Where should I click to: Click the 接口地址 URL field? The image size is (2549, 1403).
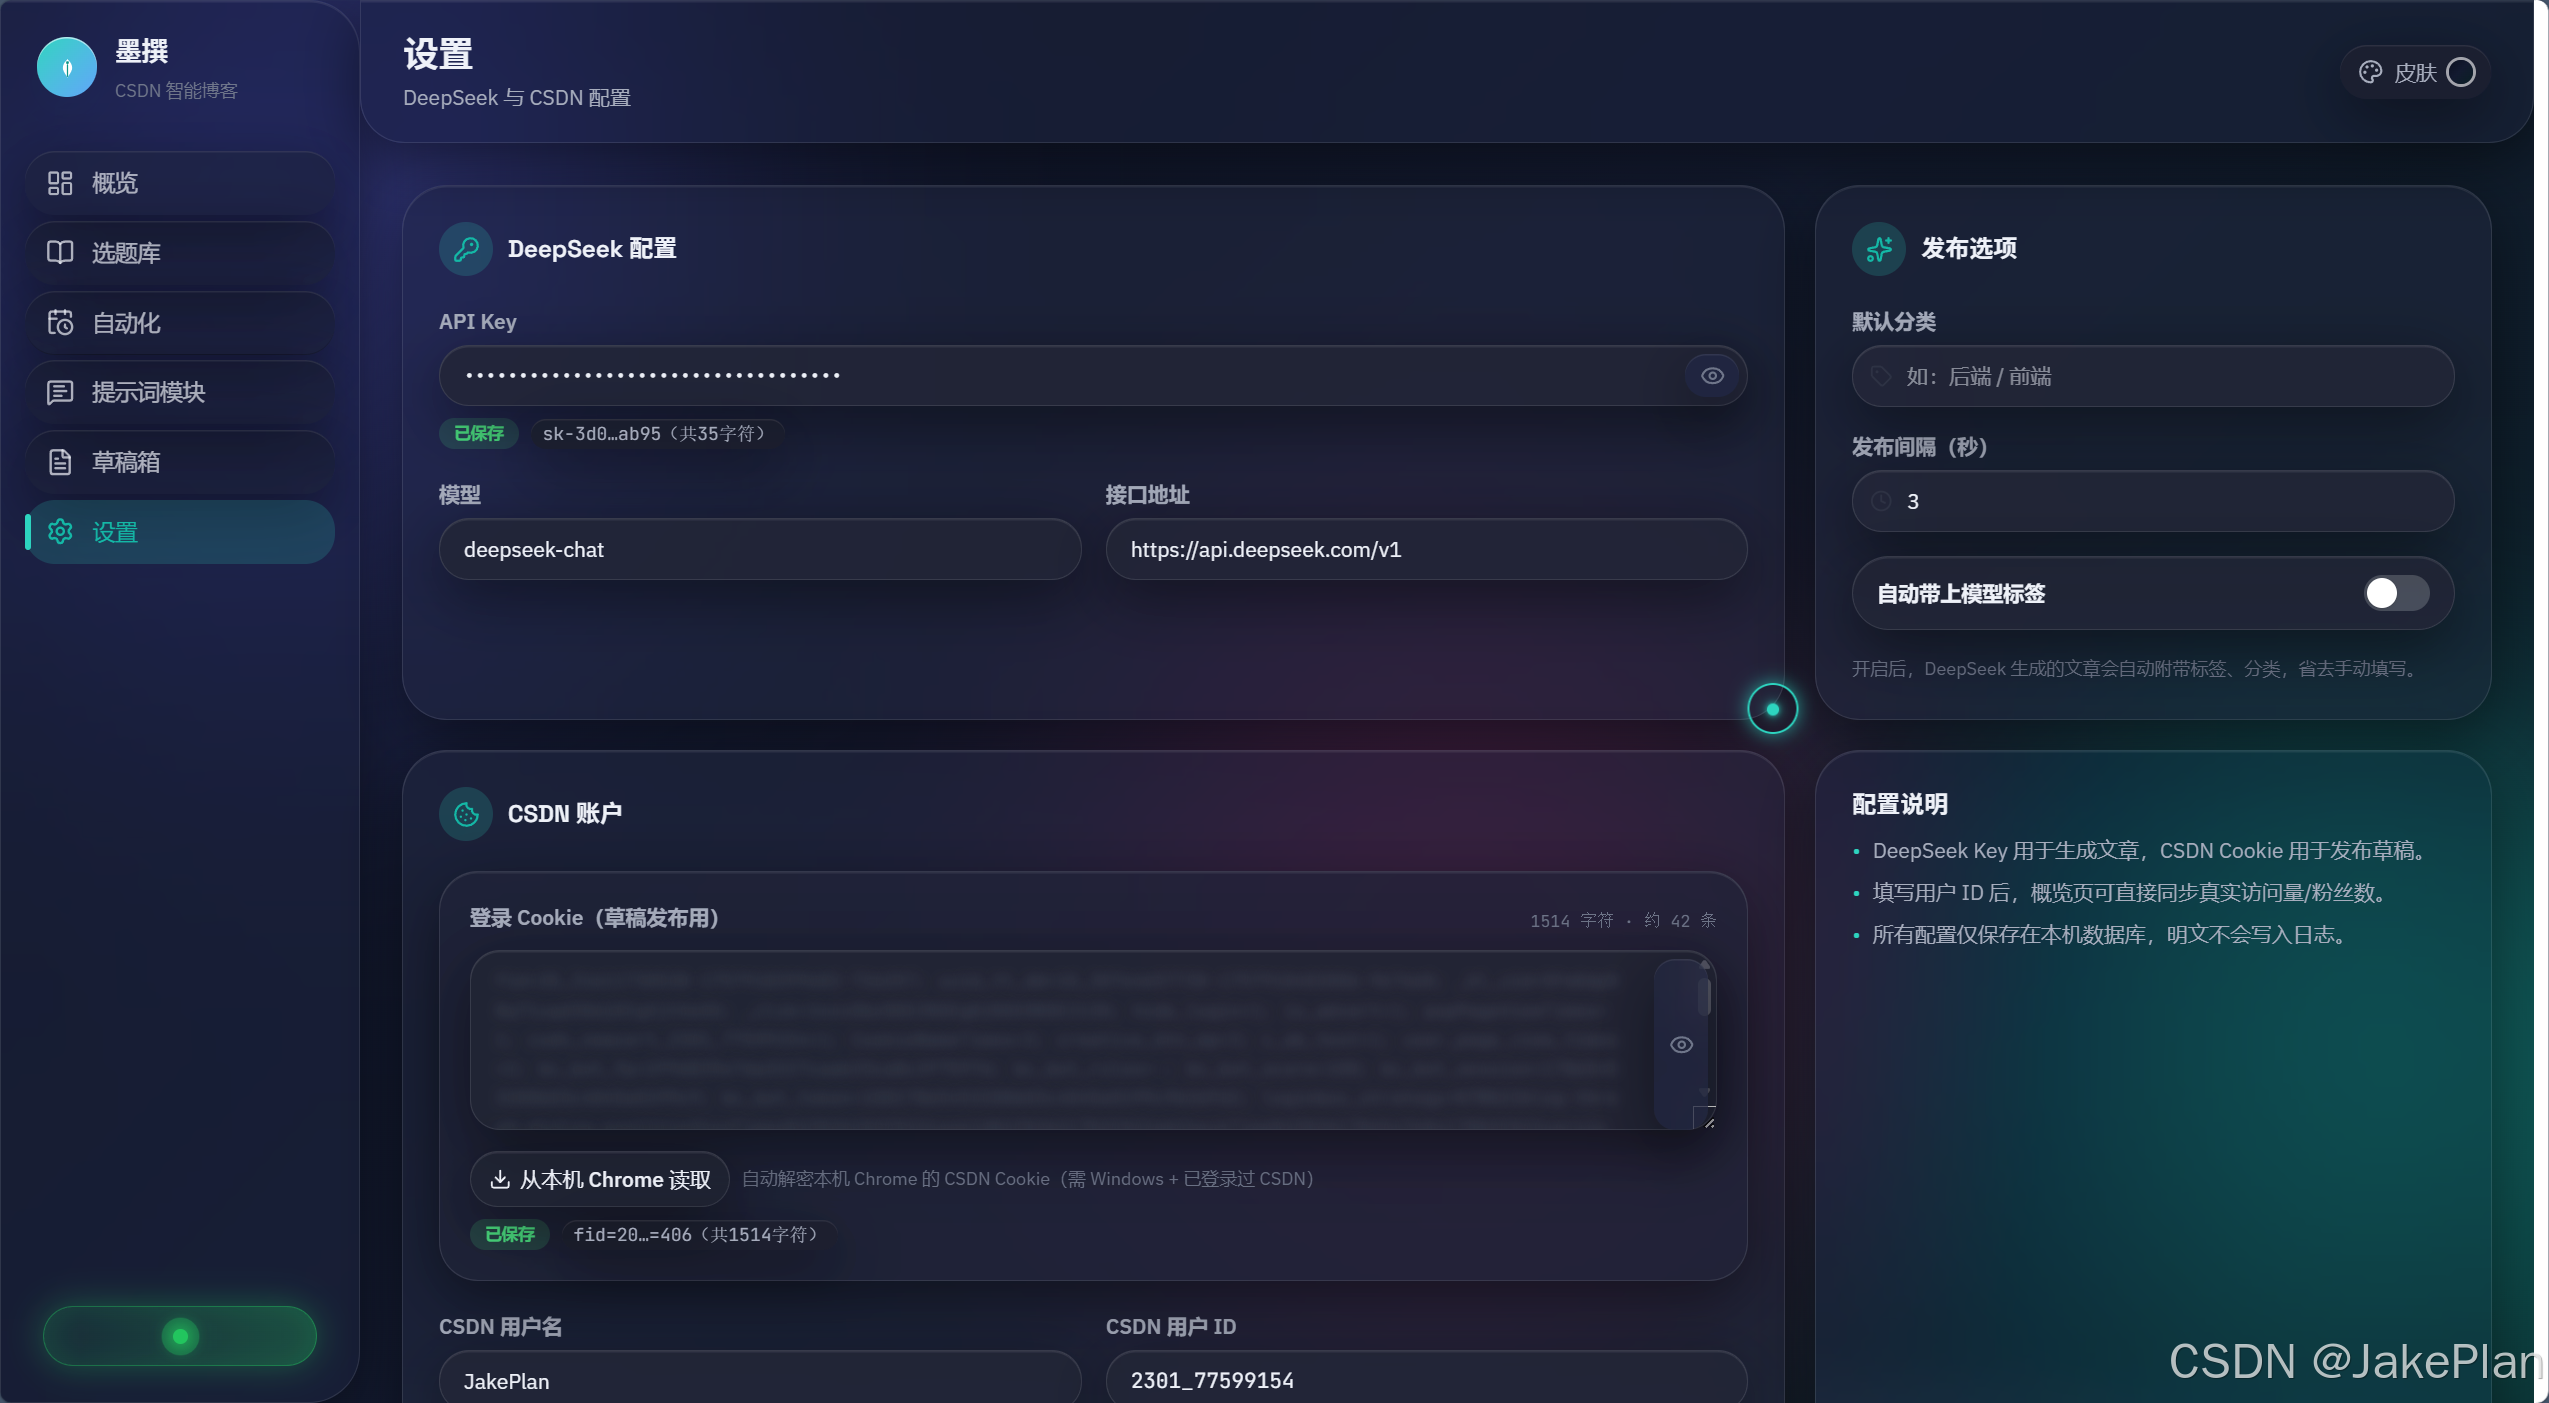pyautogui.click(x=1426, y=550)
